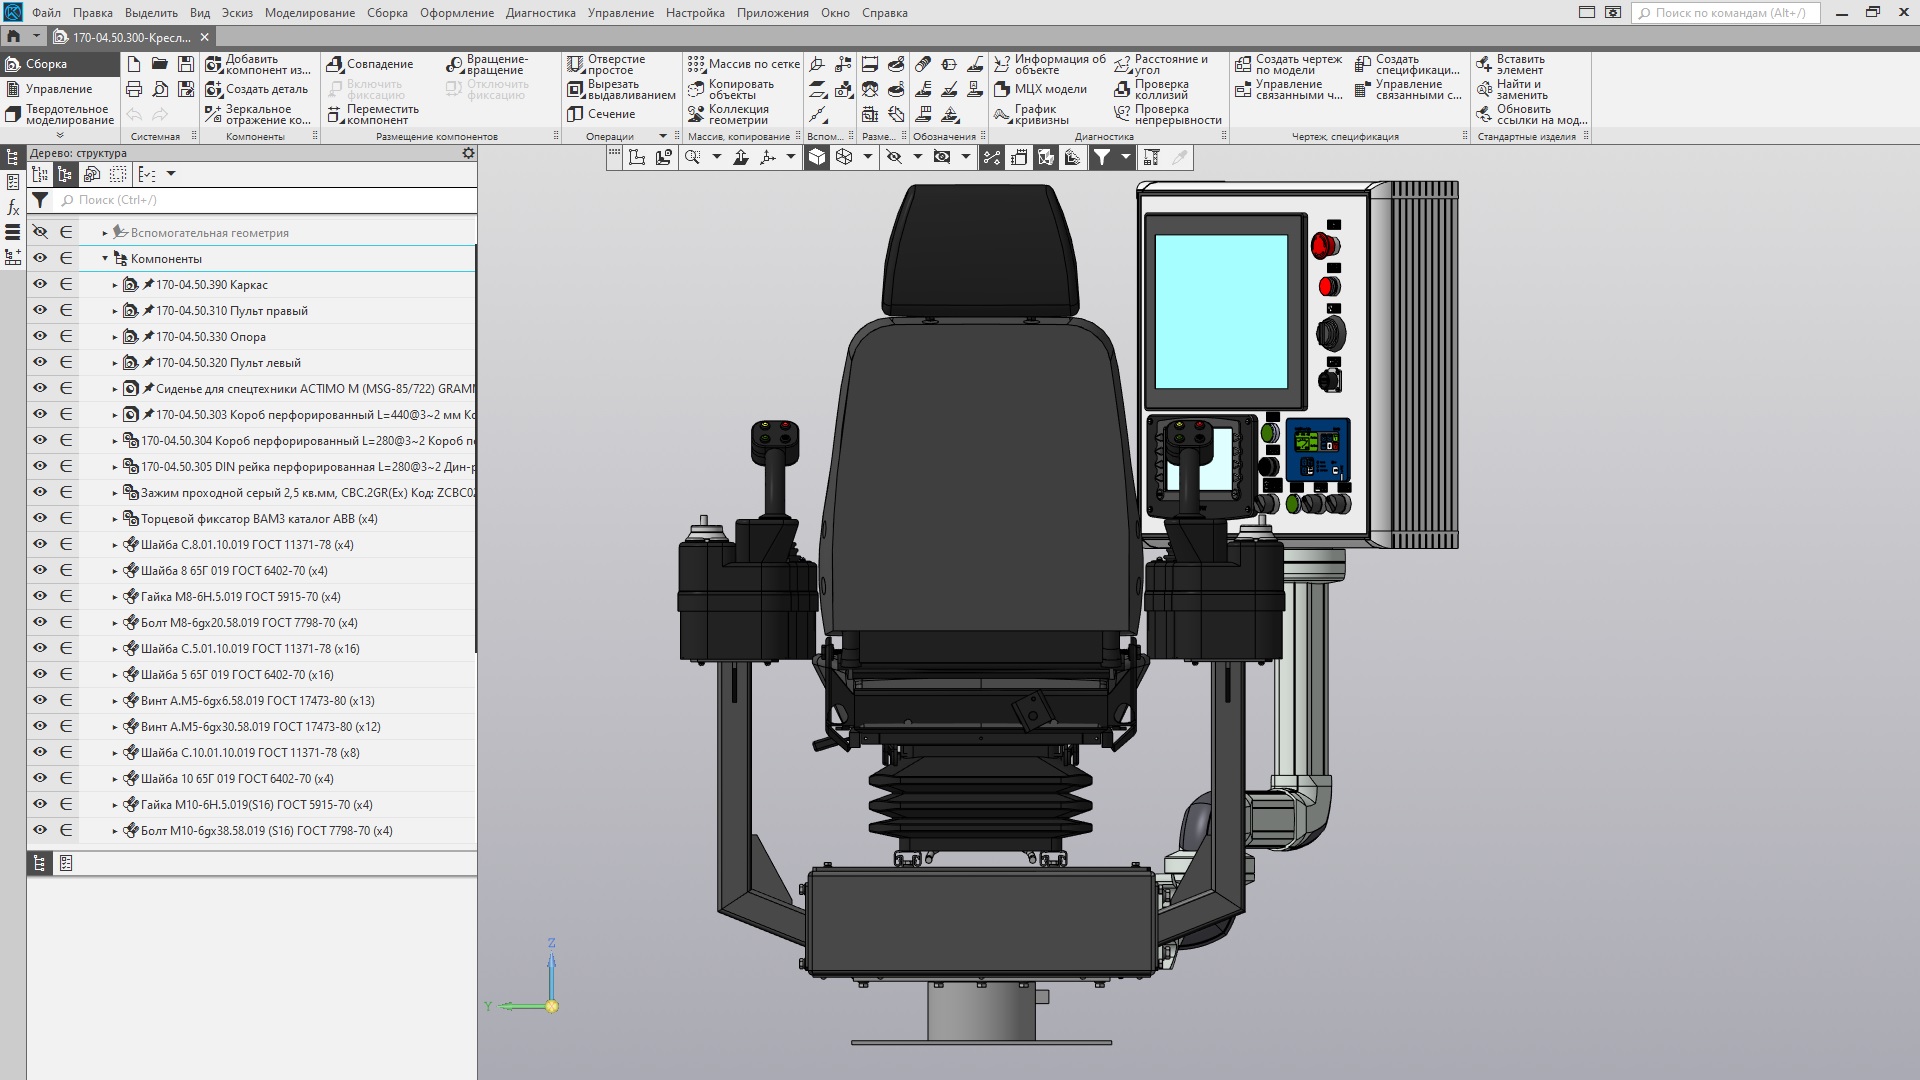Select shaded display mode cube icon

tap(817, 157)
